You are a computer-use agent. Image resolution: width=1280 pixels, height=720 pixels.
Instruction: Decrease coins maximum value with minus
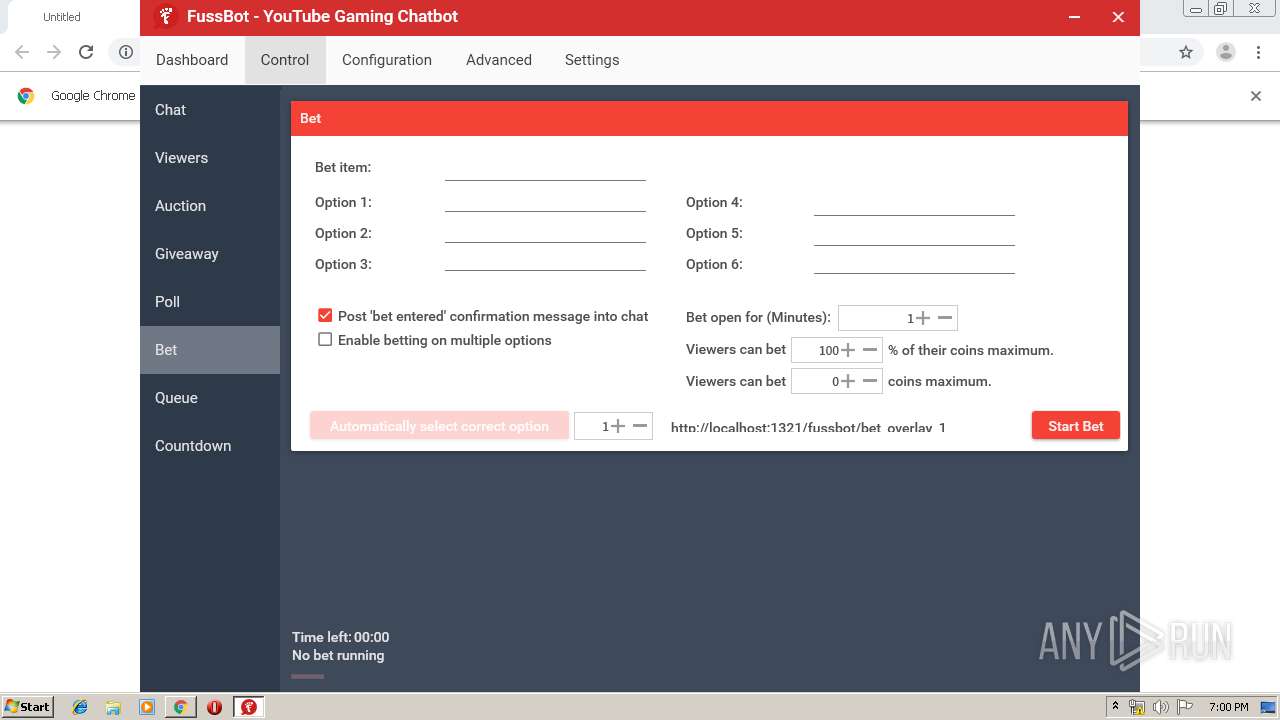pyautogui.click(x=870, y=381)
